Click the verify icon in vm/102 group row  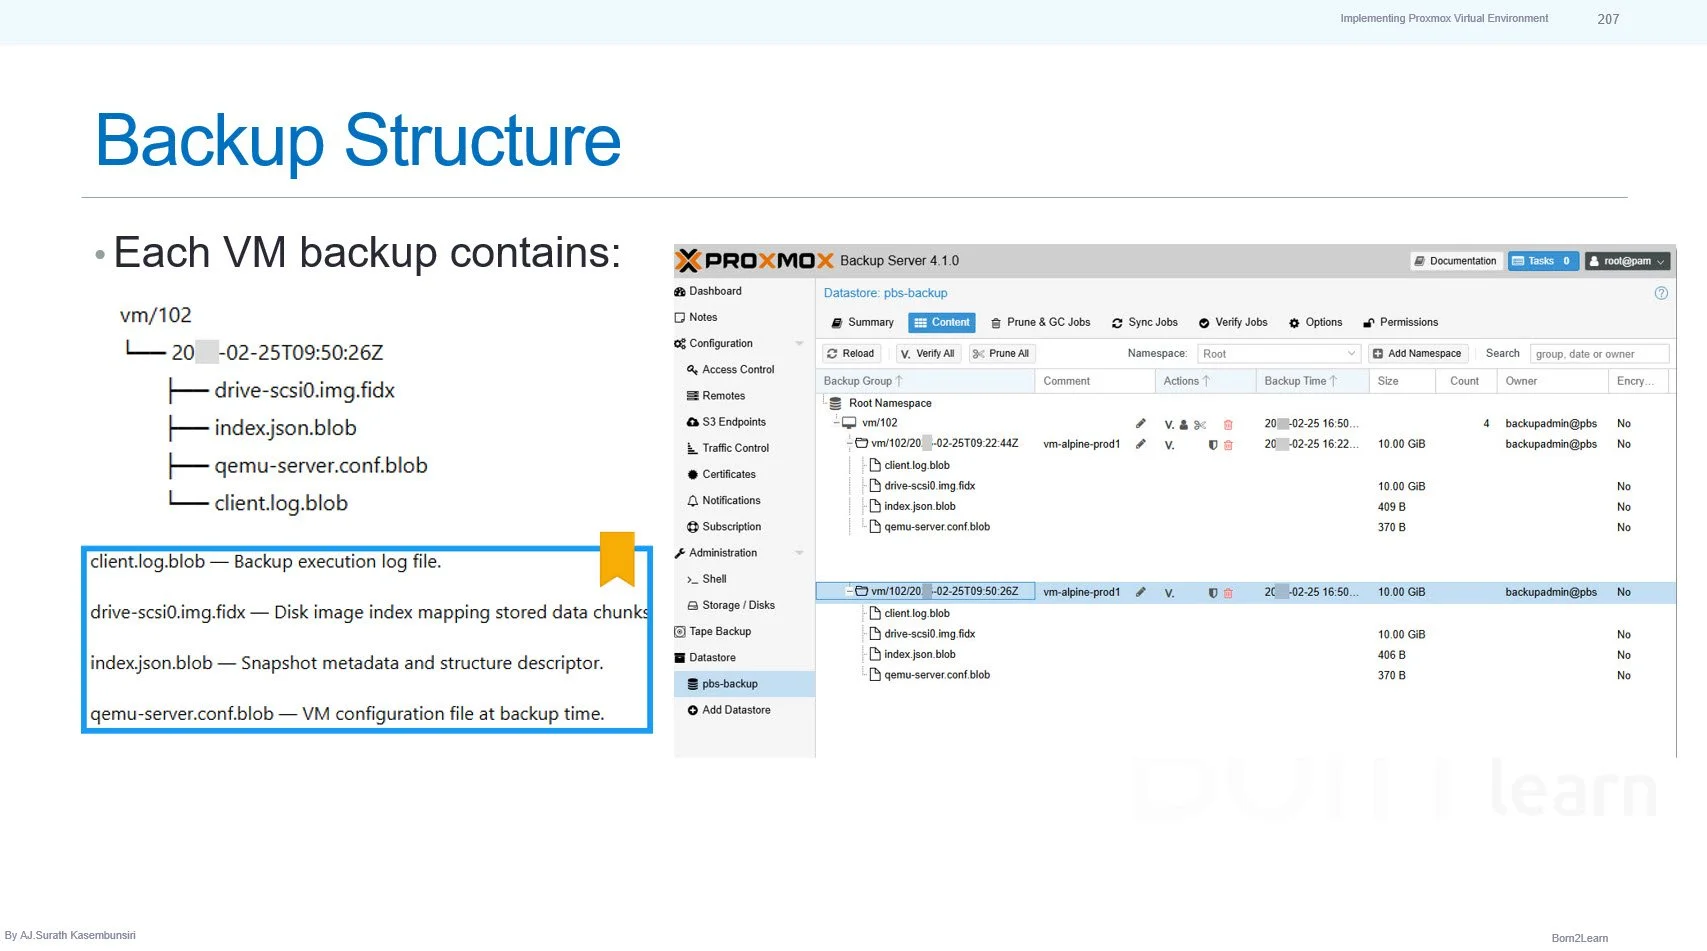tap(1169, 425)
